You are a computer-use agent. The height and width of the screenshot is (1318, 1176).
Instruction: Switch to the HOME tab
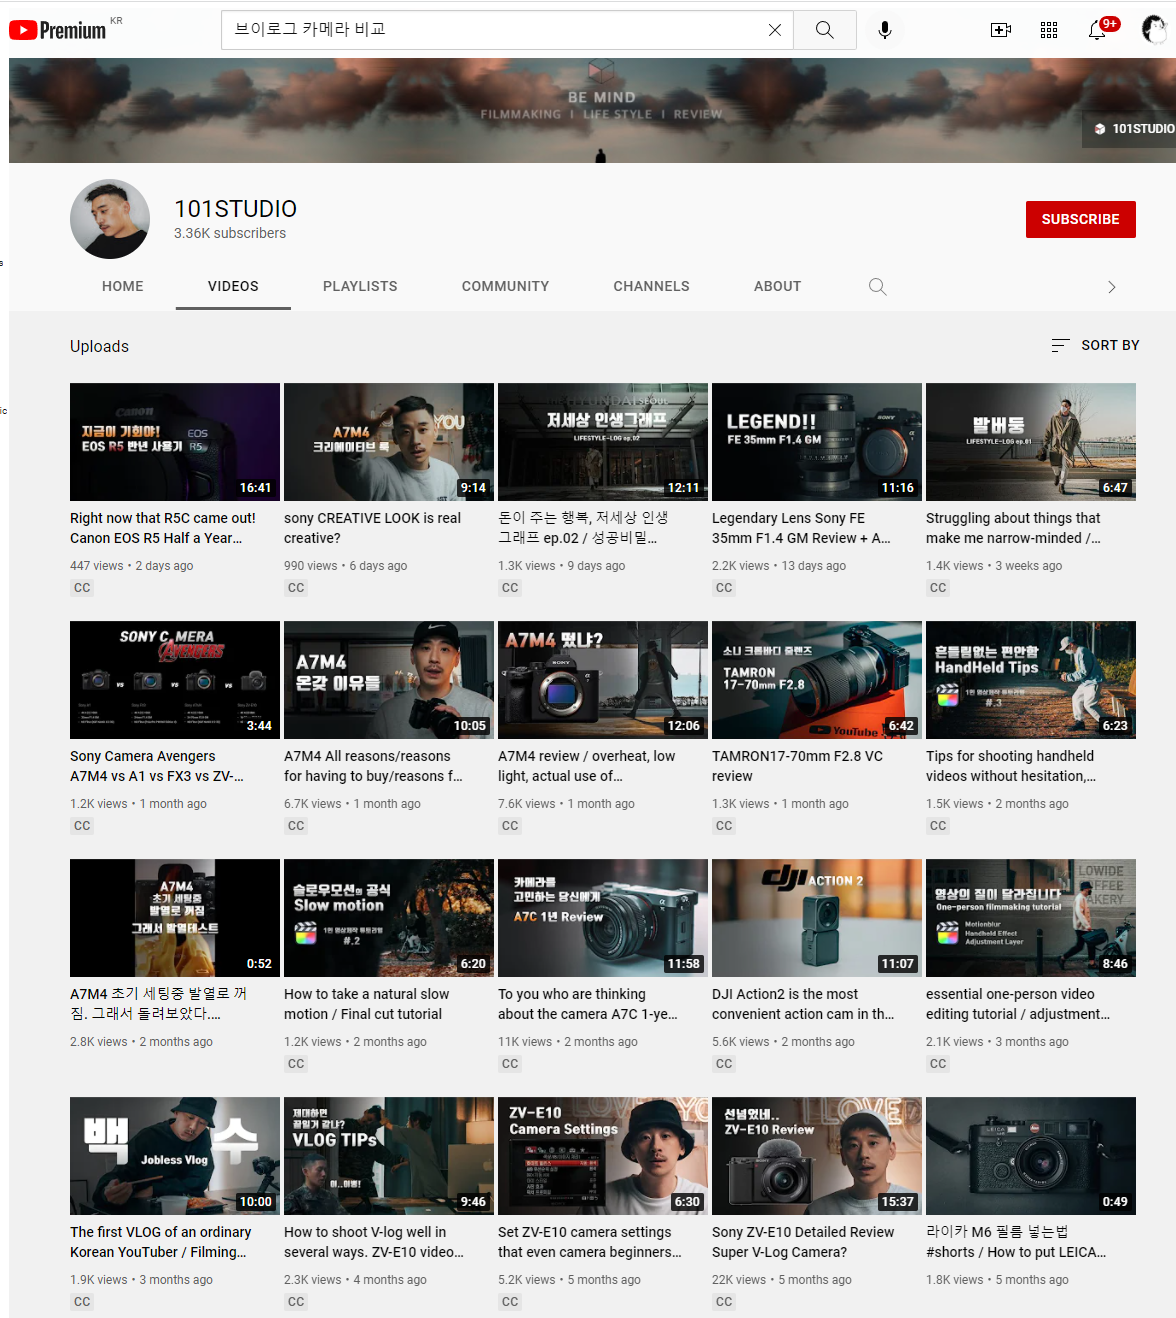click(x=123, y=286)
